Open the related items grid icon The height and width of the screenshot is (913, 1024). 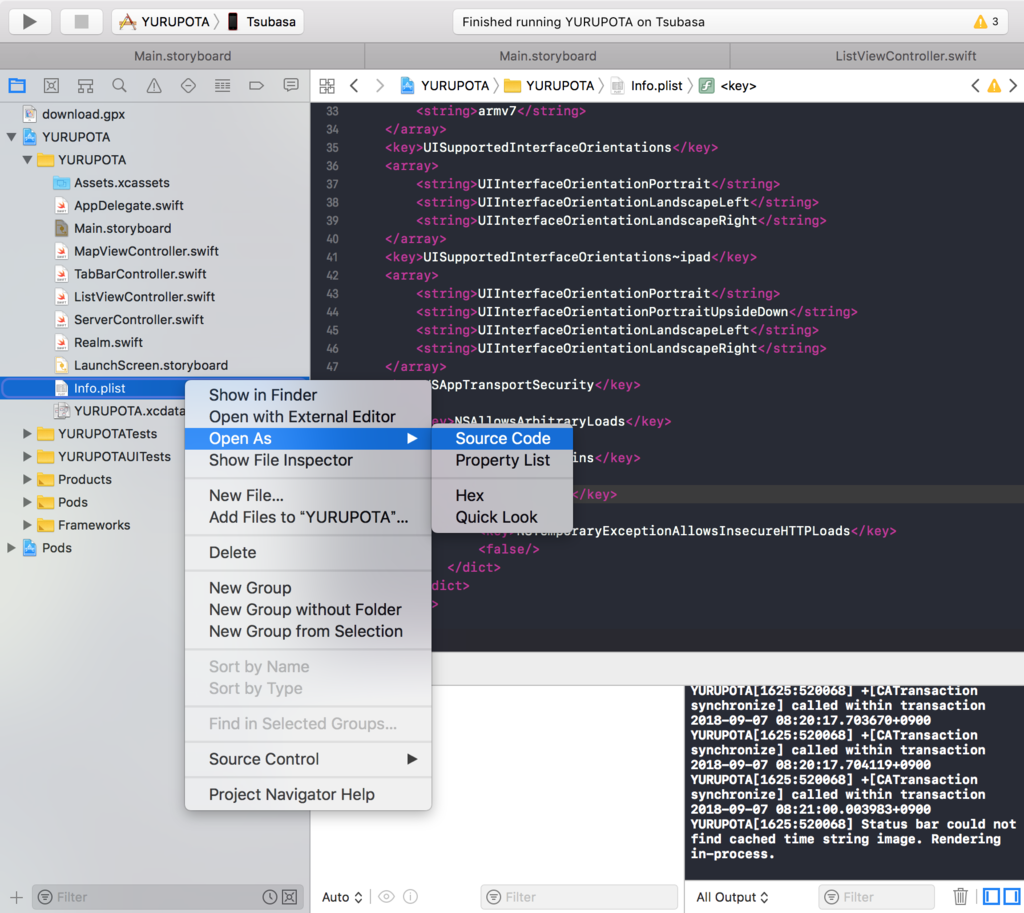[327, 86]
